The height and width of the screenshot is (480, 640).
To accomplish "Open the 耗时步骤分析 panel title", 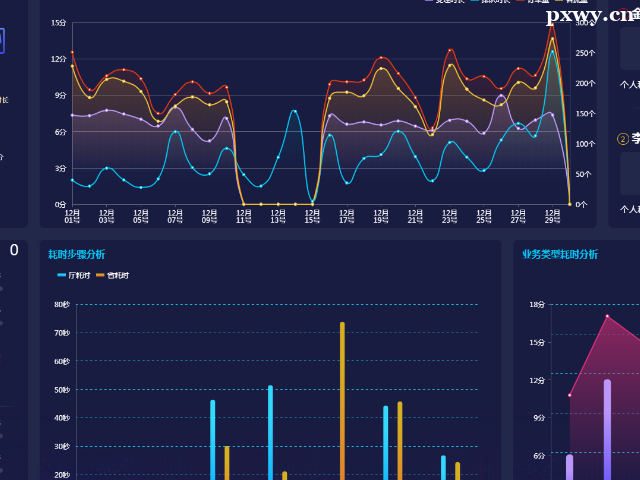I will (76, 254).
